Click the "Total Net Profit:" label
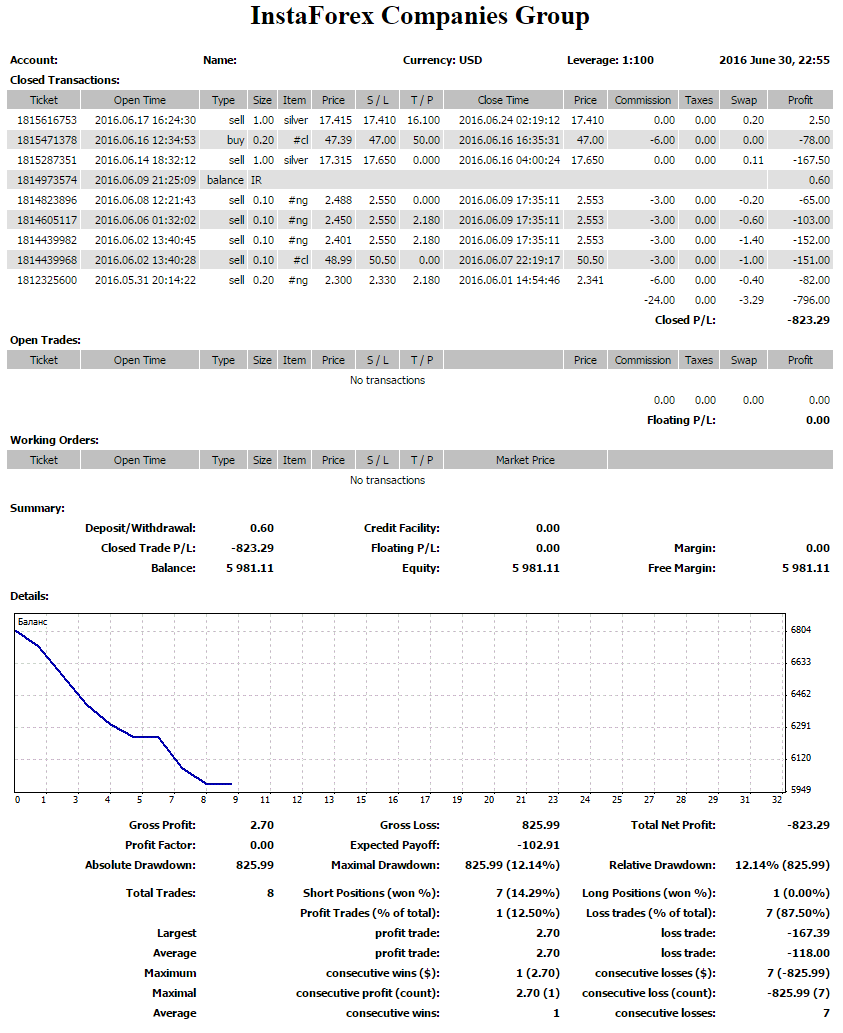843x1033 pixels. 673,825
